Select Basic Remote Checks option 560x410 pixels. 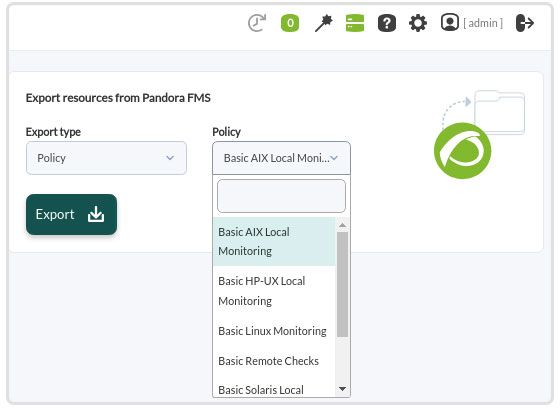(x=274, y=361)
